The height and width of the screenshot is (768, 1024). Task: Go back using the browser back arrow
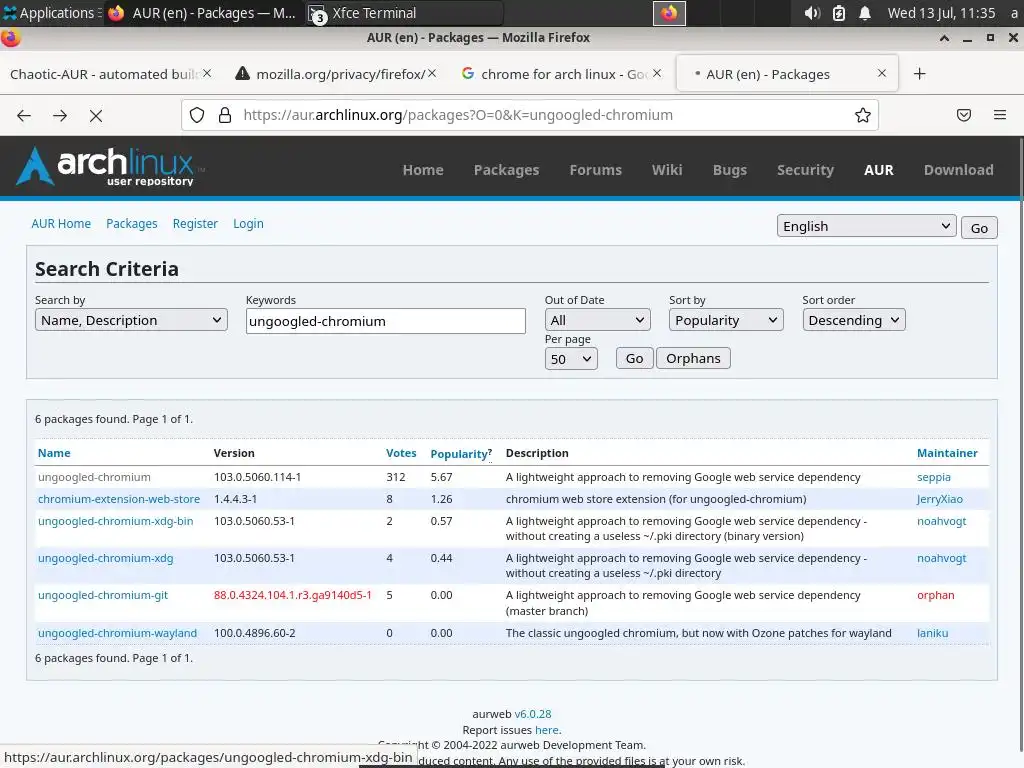click(x=24, y=116)
